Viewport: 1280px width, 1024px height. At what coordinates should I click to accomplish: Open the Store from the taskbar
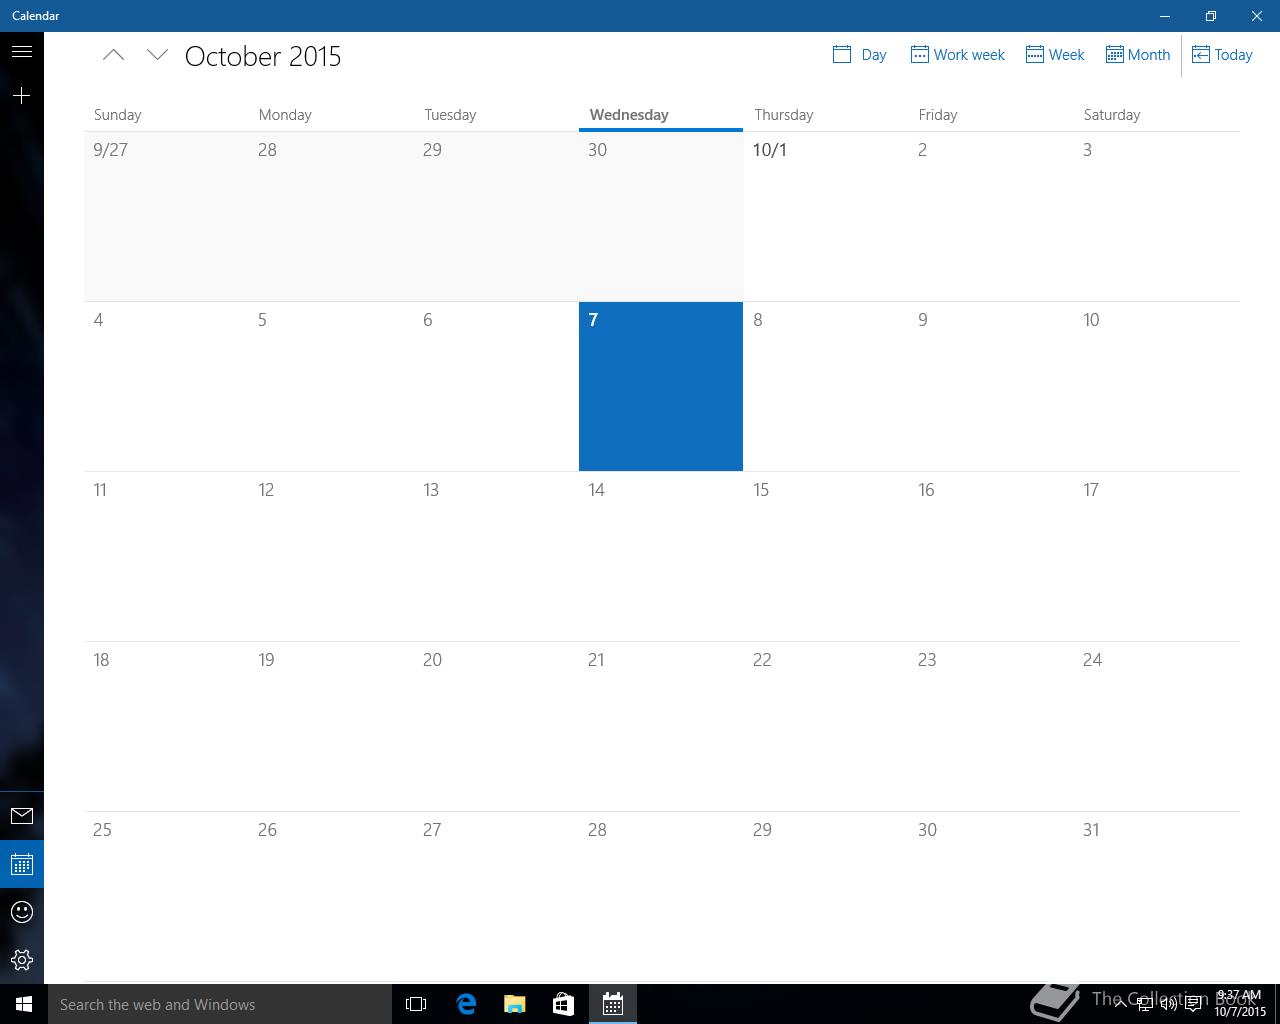tap(563, 1004)
